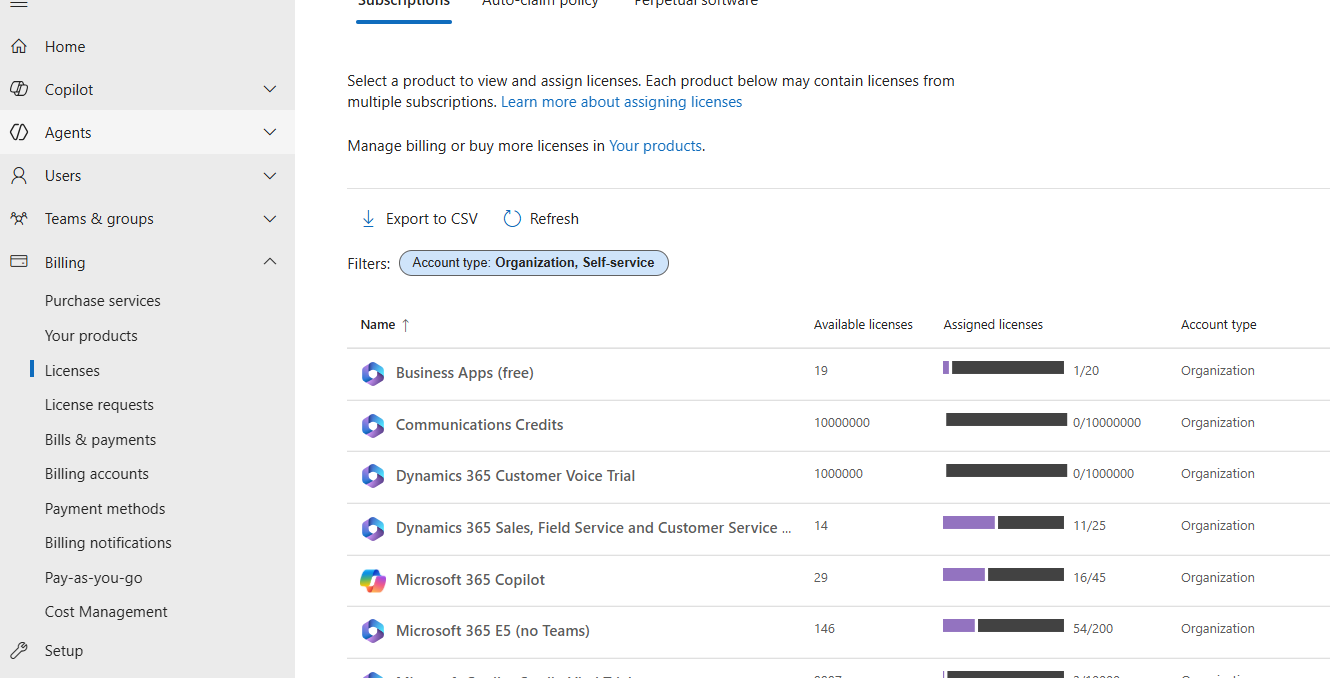
Task: Click the Available licenses column header
Action: pyautogui.click(x=863, y=325)
